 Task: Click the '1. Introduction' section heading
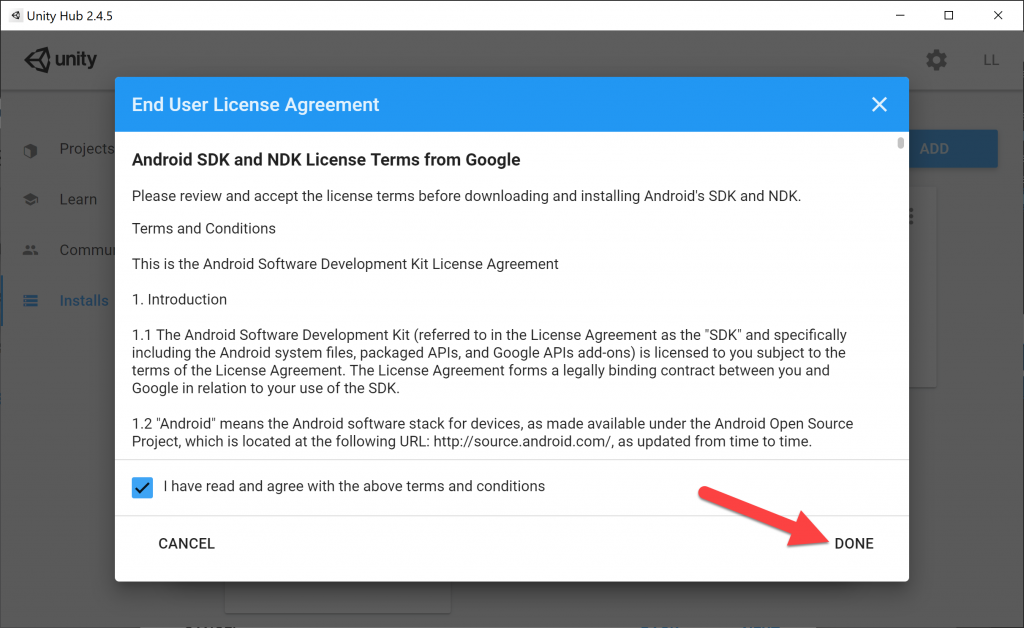click(180, 300)
